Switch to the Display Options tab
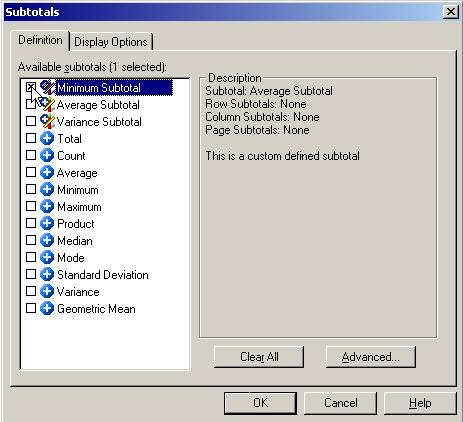463x422 pixels. pyautogui.click(x=111, y=42)
